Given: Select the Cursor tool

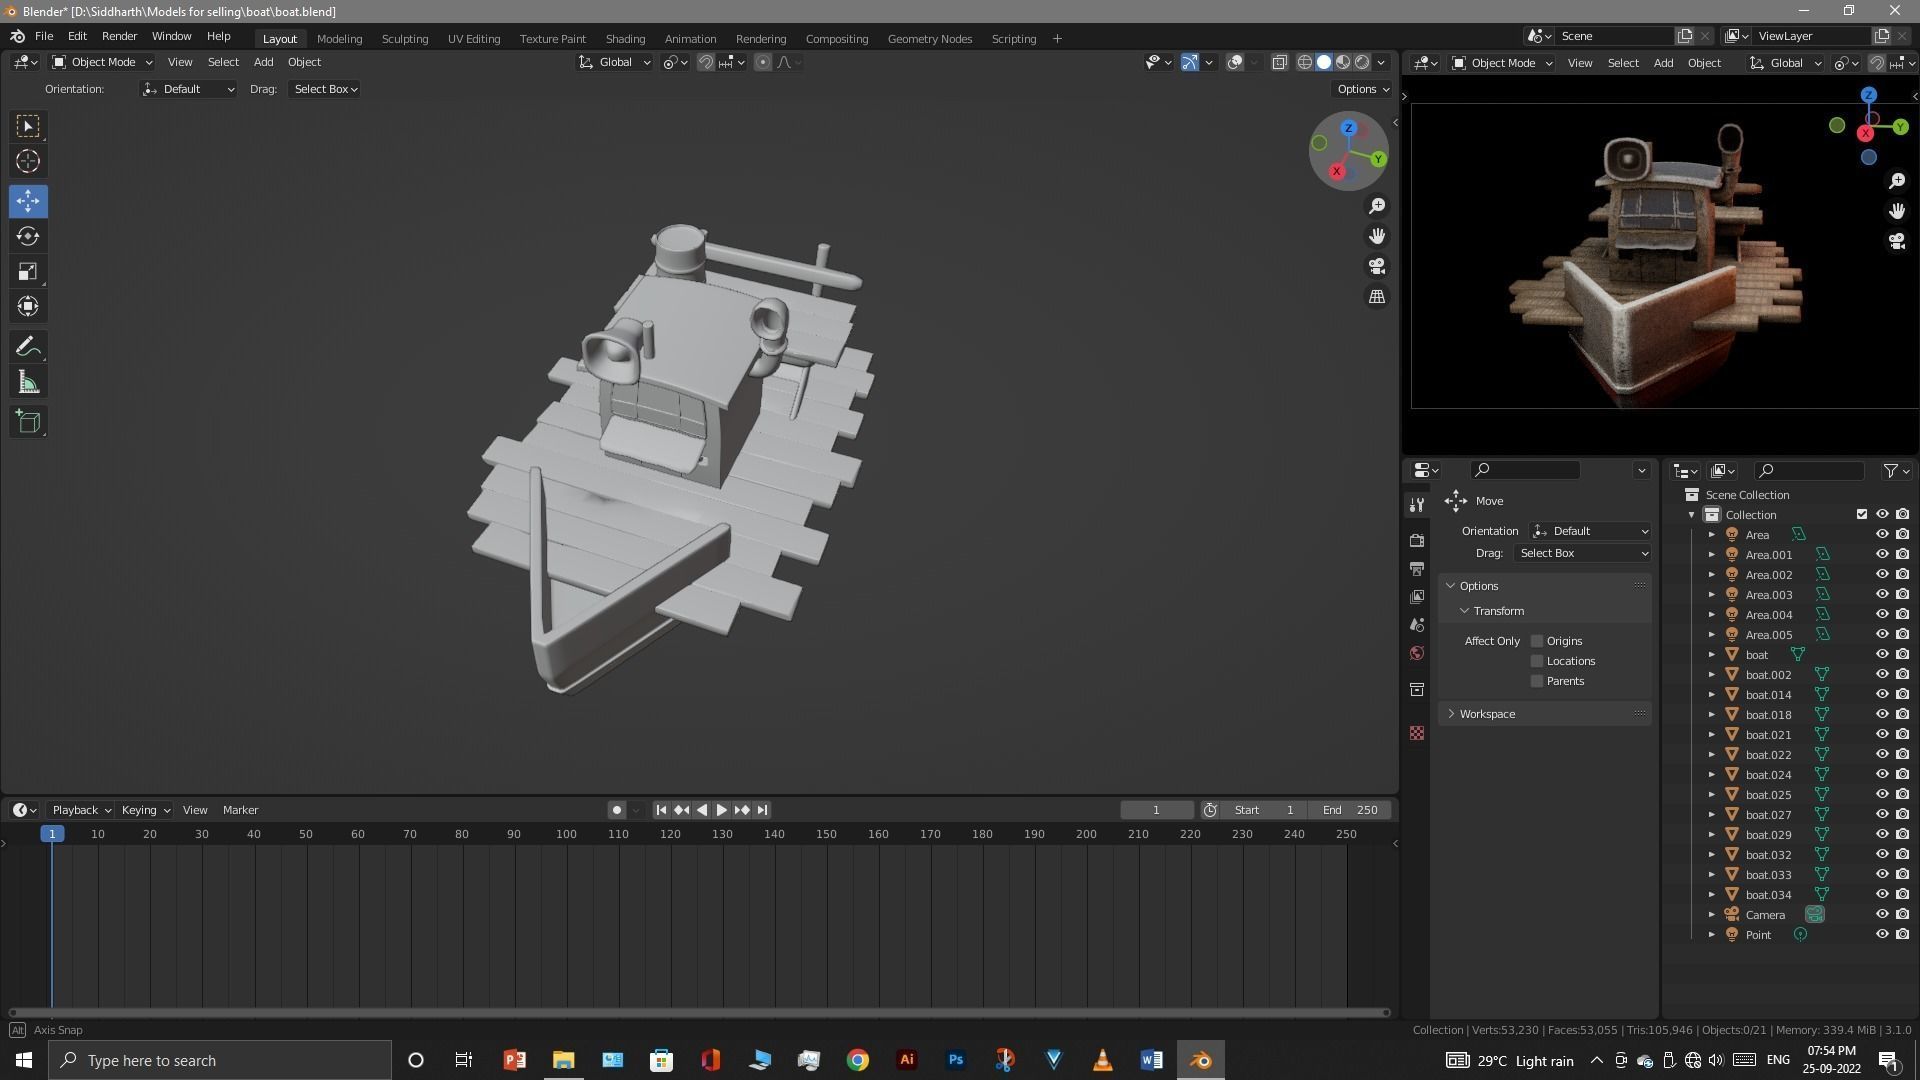Looking at the screenshot, I should [28, 161].
